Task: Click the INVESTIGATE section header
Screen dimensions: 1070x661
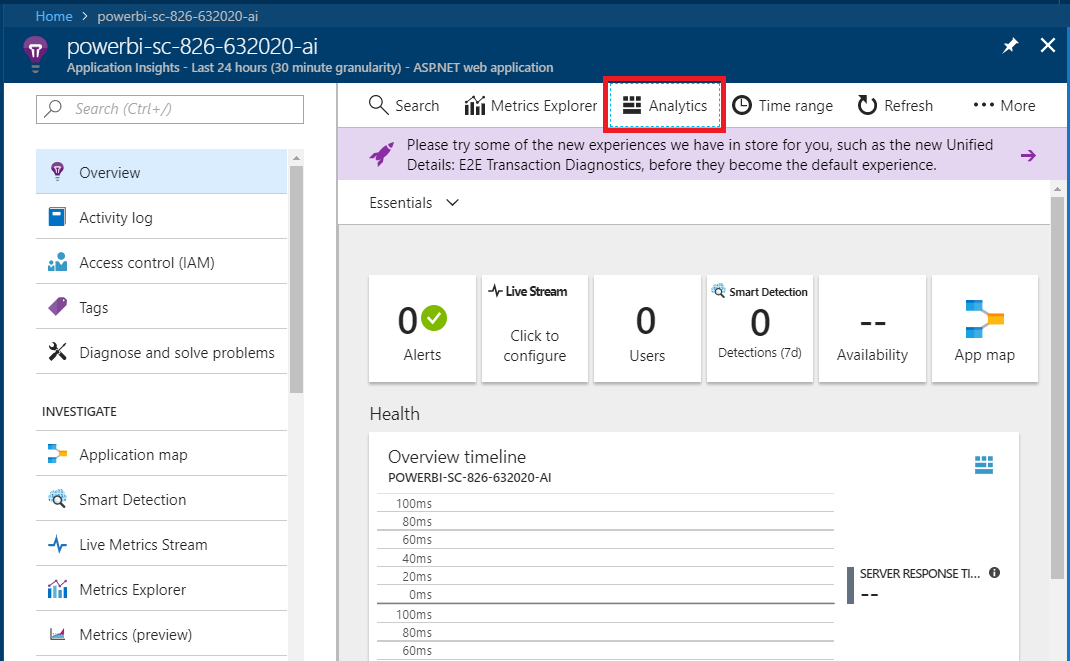Action: click(x=79, y=411)
